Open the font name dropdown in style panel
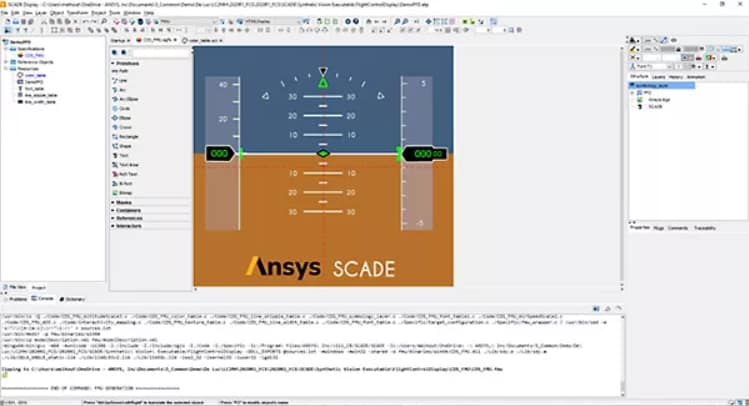The height and width of the screenshot is (406, 749). tap(652, 66)
